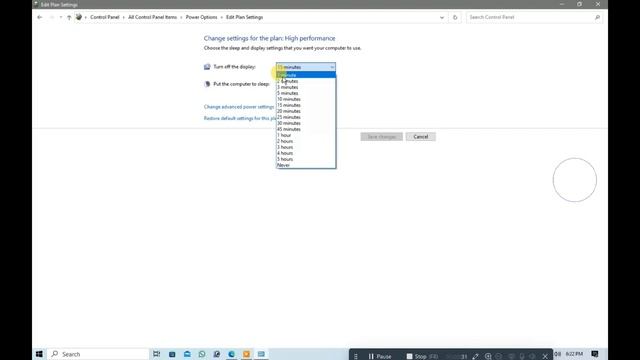Click All Control Panel Items breadcrumb
Image resolution: width=640 pixels, height=360 pixels.
point(153,17)
